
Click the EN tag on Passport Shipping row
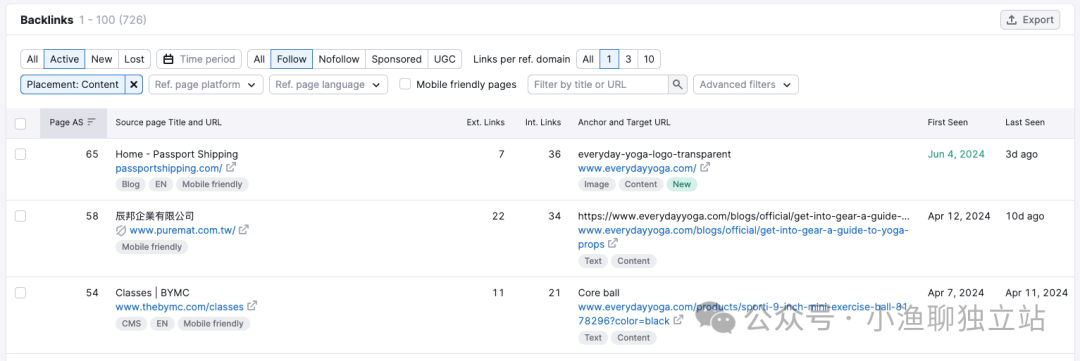[x=161, y=185]
